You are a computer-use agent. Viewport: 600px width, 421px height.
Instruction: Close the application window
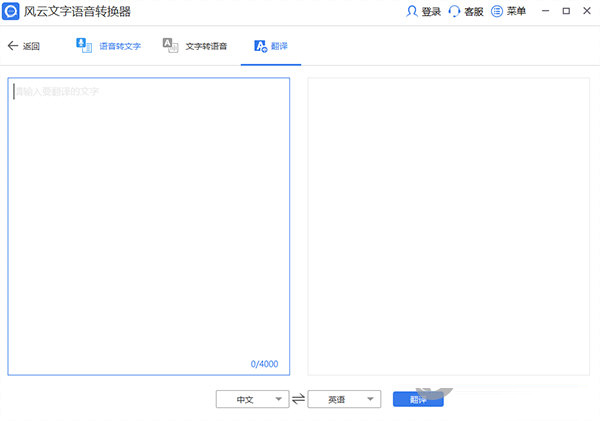[586, 12]
